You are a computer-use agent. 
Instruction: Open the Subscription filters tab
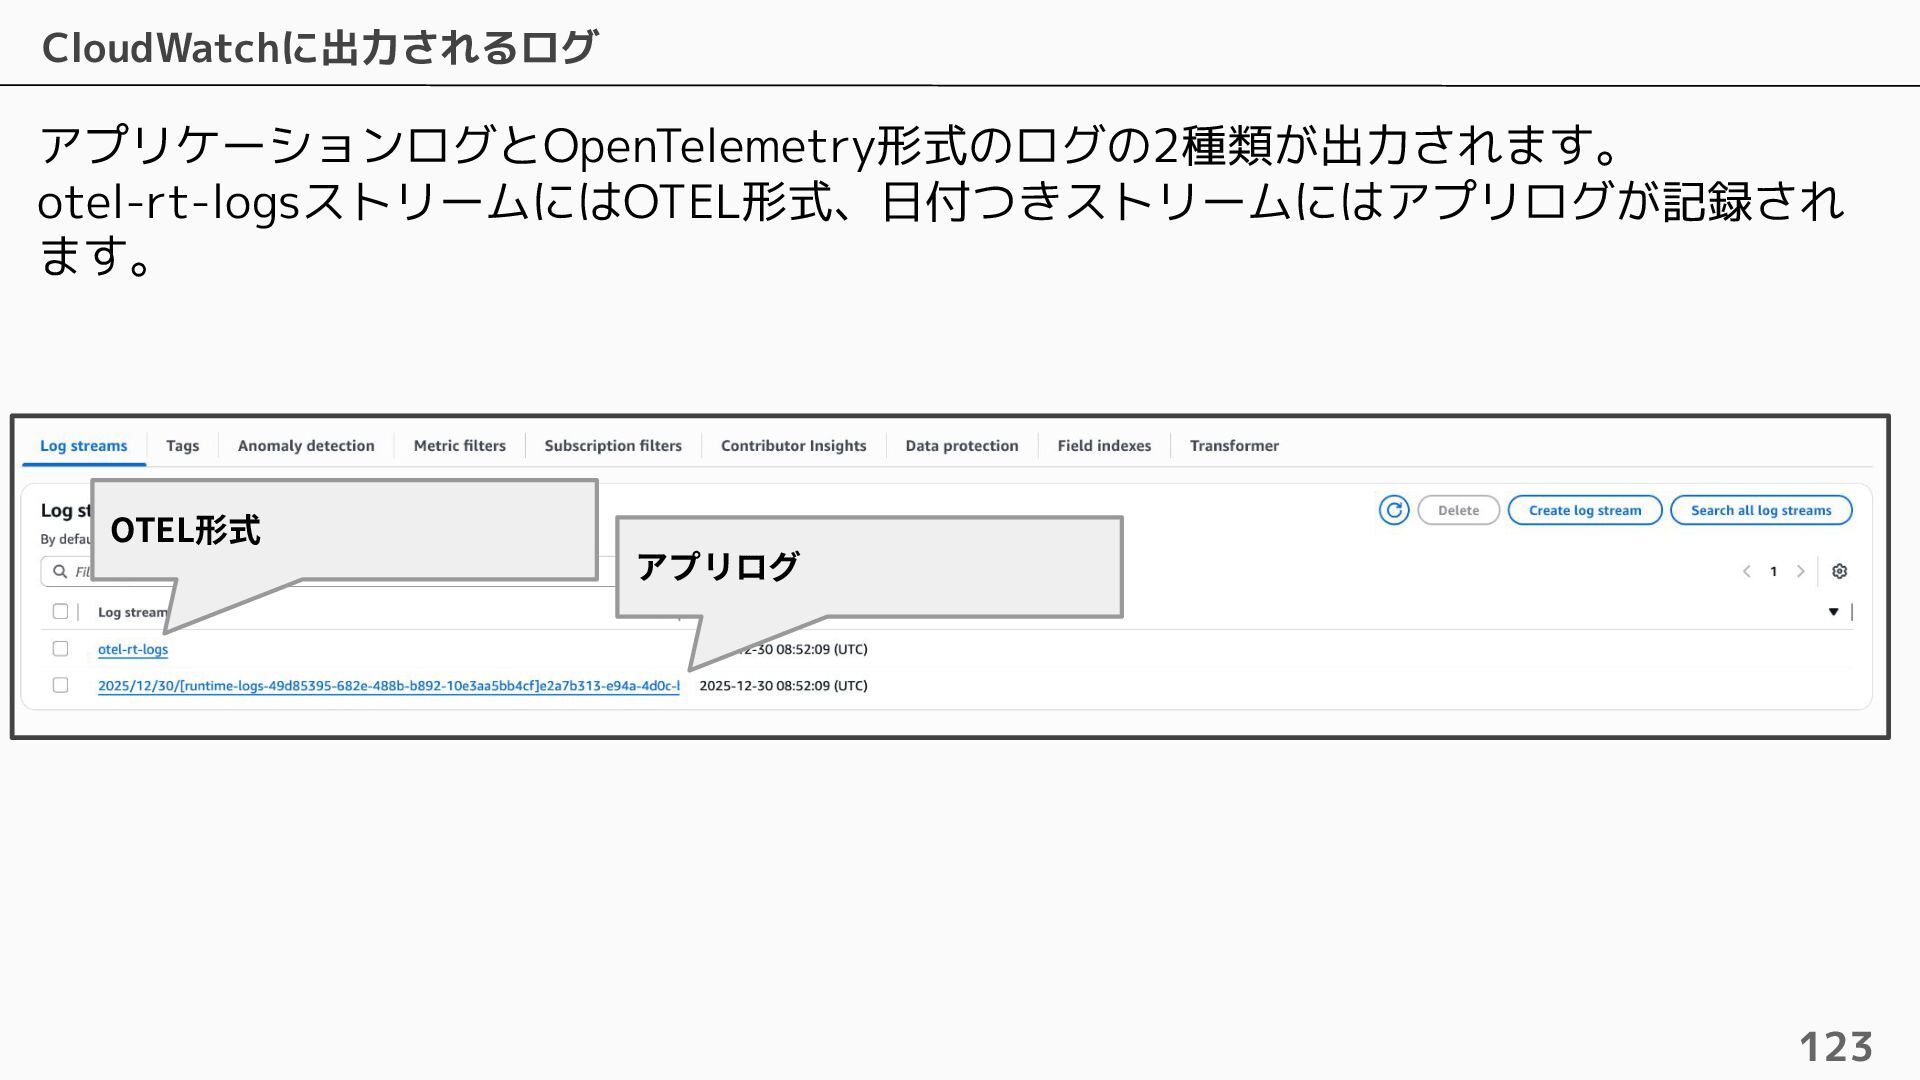point(612,446)
